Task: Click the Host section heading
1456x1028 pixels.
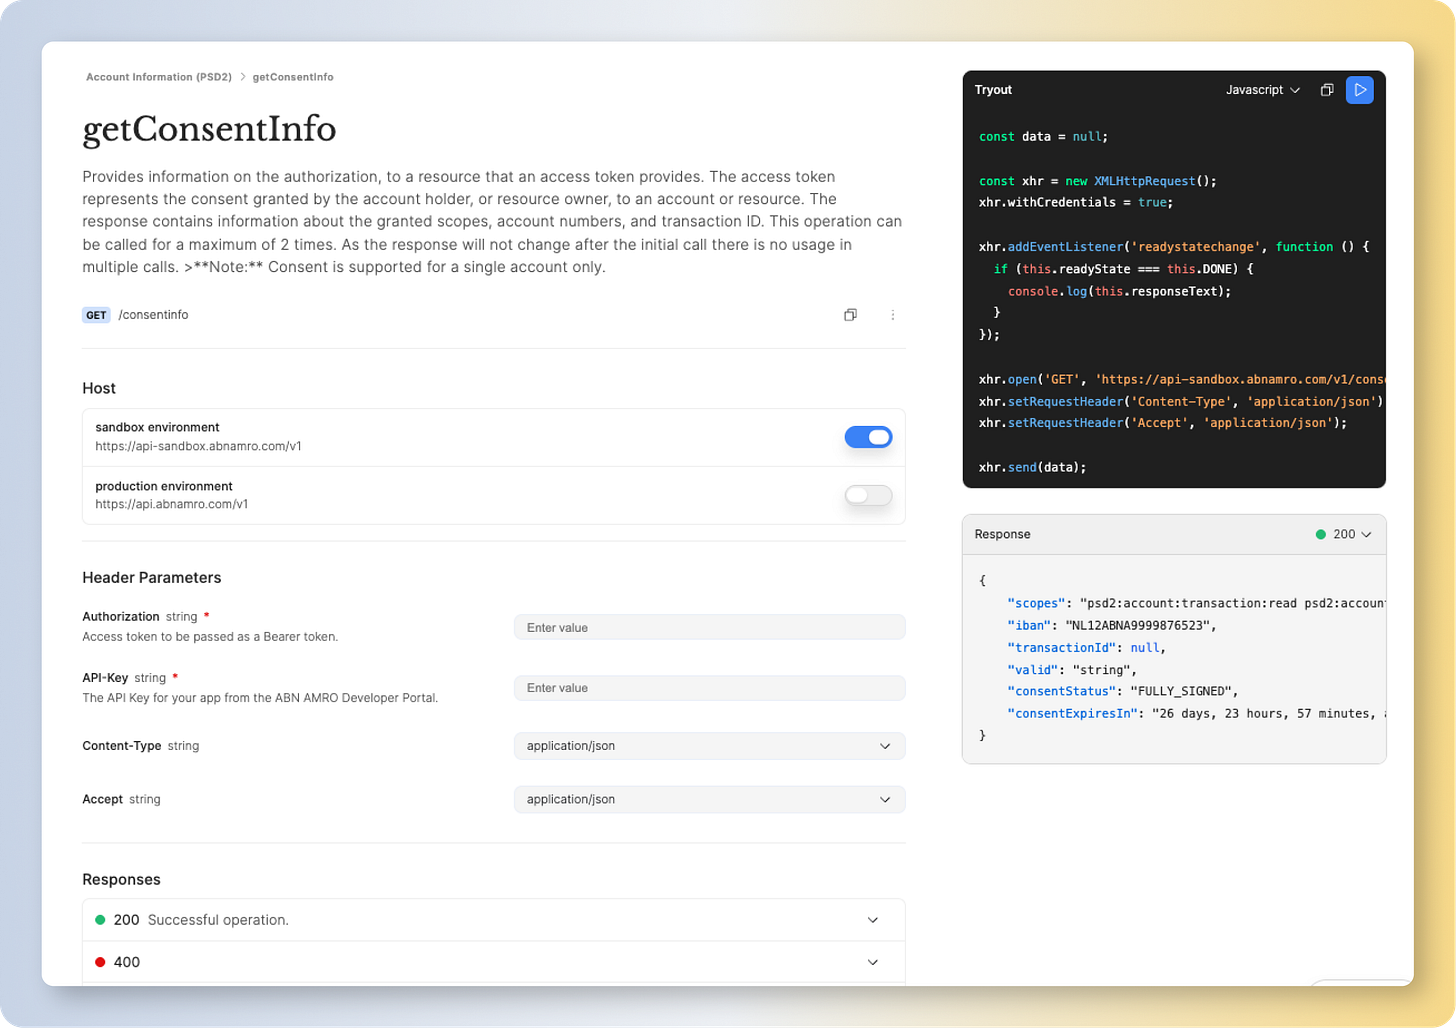Action: (x=99, y=388)
